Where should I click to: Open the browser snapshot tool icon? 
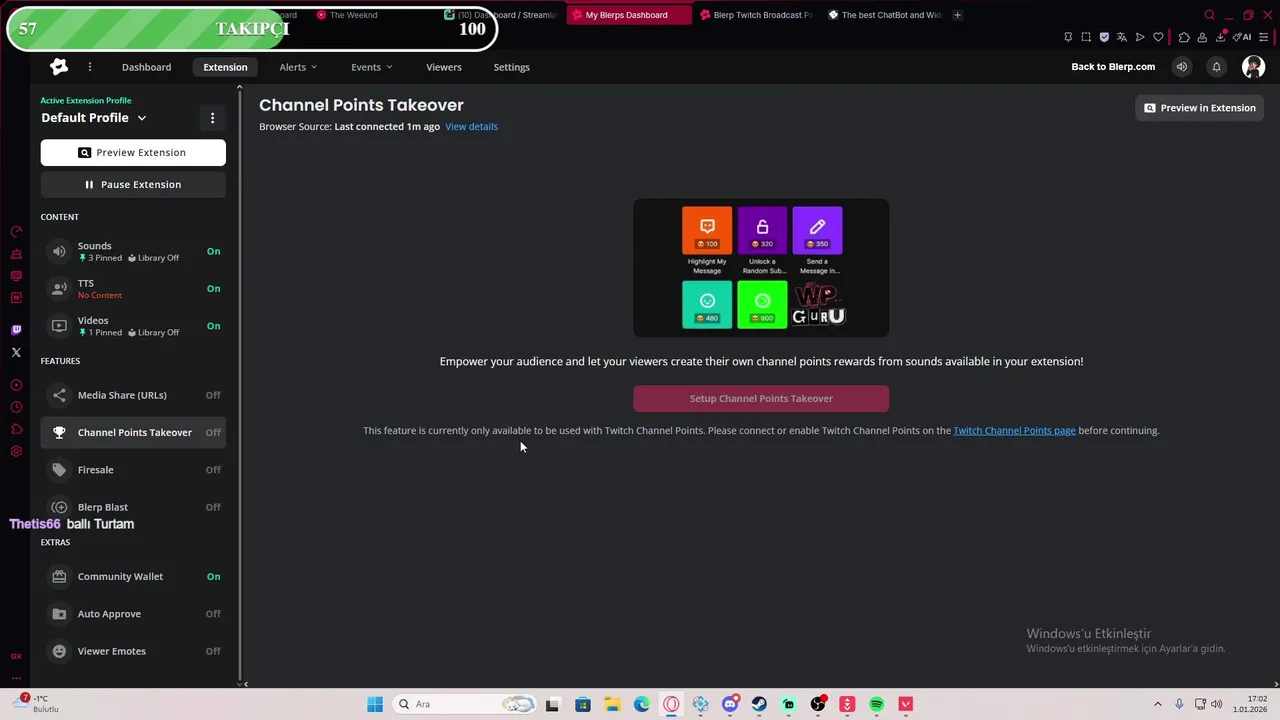coord(1086,37)
